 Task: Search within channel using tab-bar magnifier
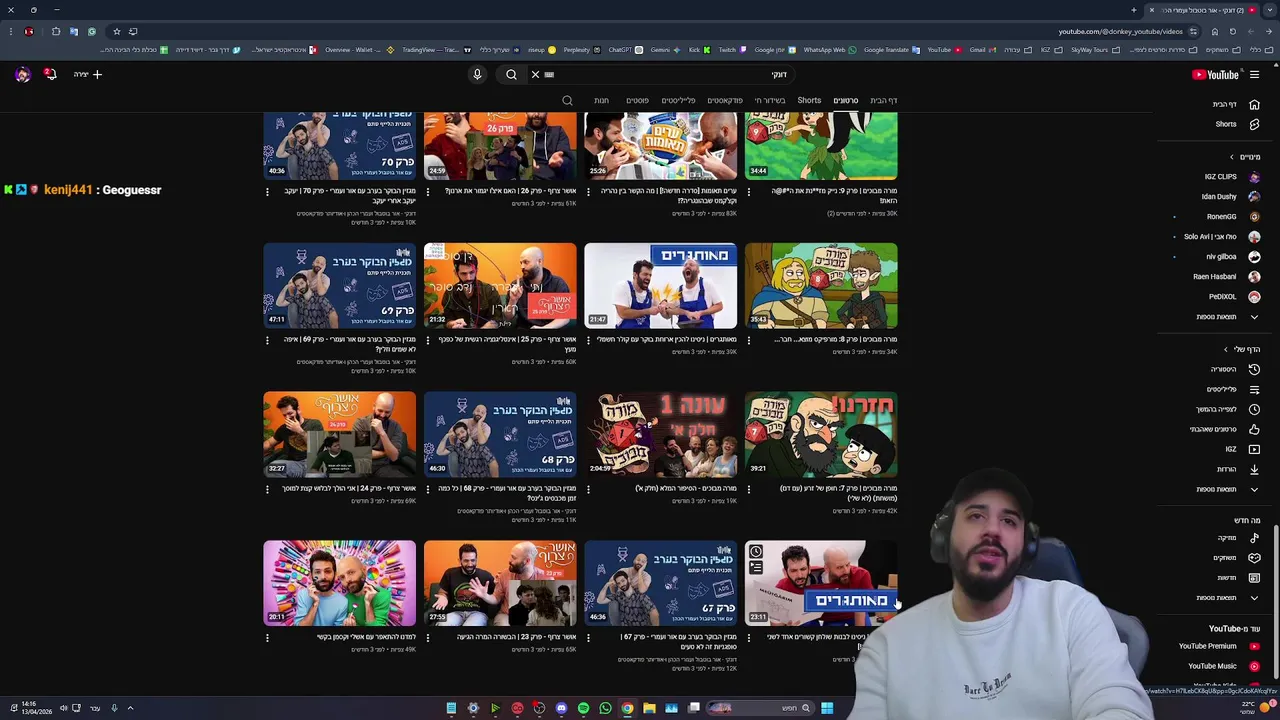567,100
